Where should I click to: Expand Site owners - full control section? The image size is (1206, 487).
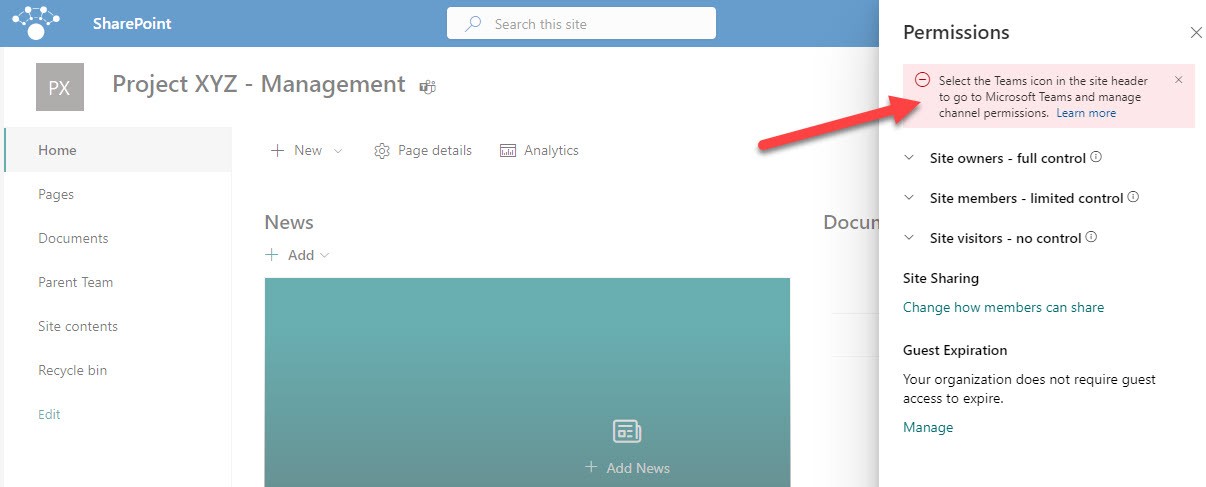[x=909, y=158]
